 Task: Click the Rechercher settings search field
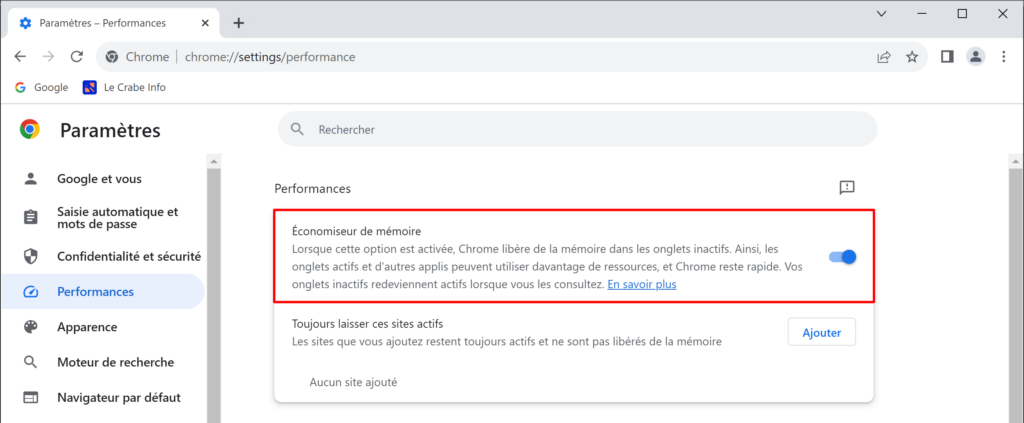pyautogui.click(x=577, y=129)
